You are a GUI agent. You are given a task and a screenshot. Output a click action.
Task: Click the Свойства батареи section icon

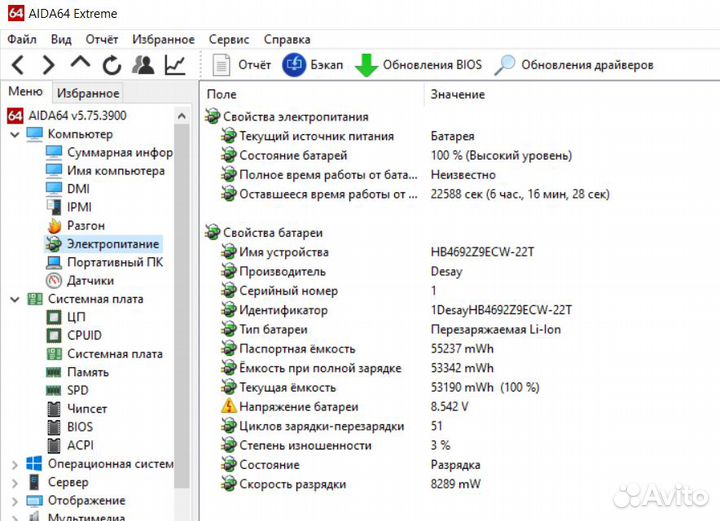coord(212,232)
